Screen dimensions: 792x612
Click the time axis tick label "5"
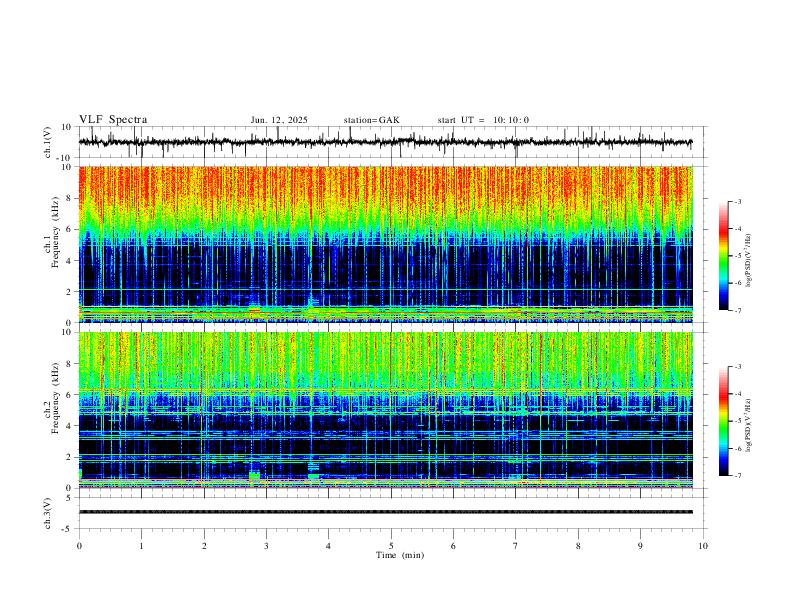click(x=391, y=546)
